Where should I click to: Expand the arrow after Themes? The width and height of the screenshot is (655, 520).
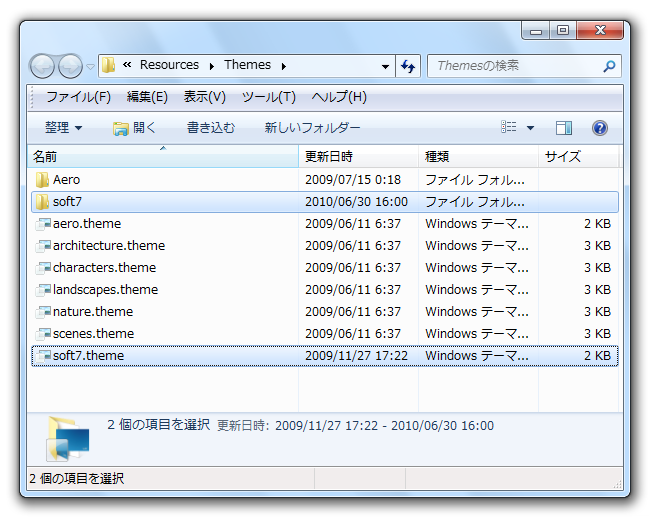tap(284, 66)
